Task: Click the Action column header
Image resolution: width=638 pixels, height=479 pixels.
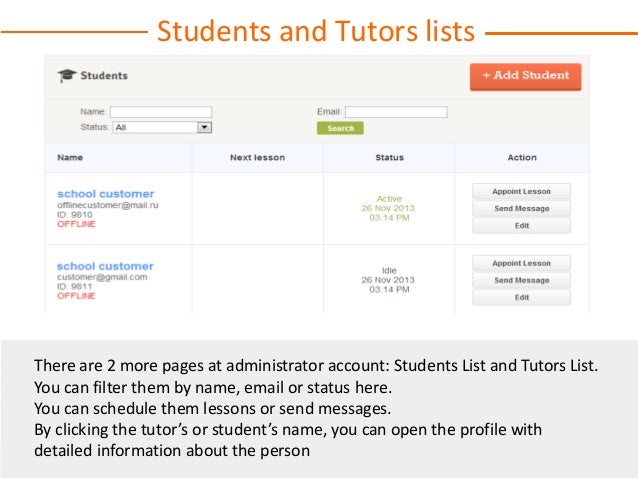Action: [x=522, y=158]
